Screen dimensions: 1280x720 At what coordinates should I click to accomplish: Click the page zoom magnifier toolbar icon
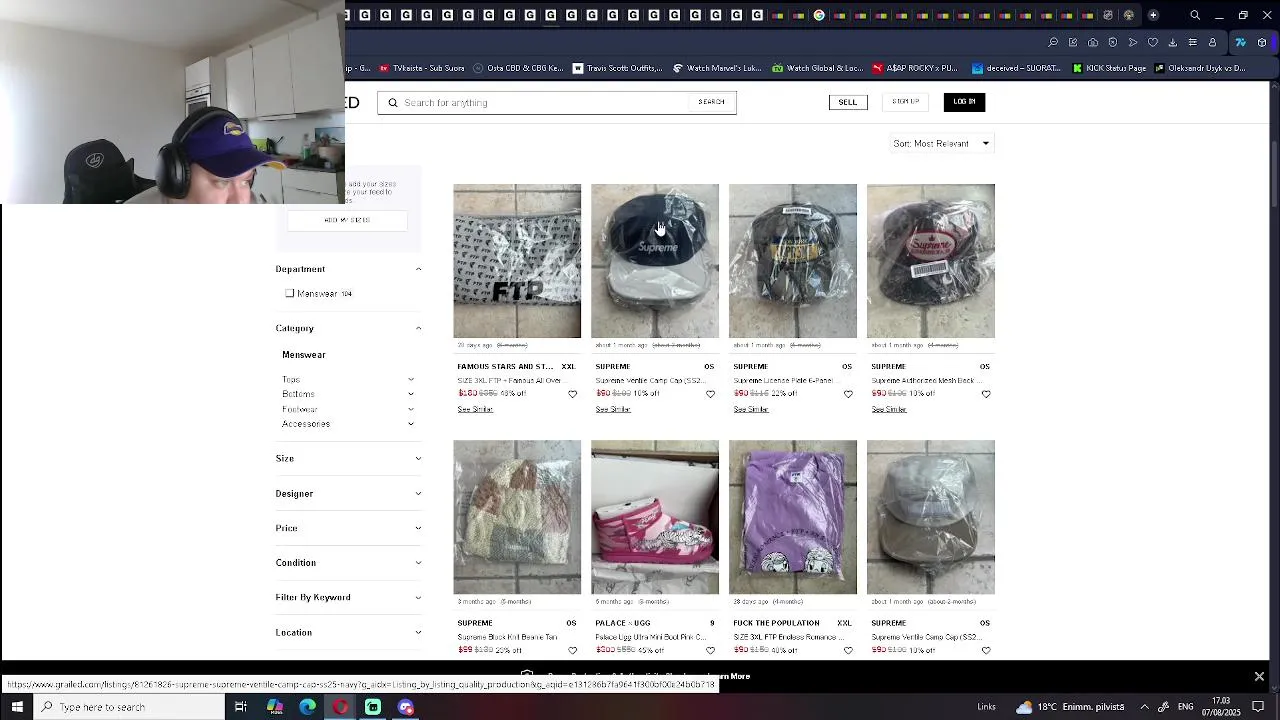1053,42
